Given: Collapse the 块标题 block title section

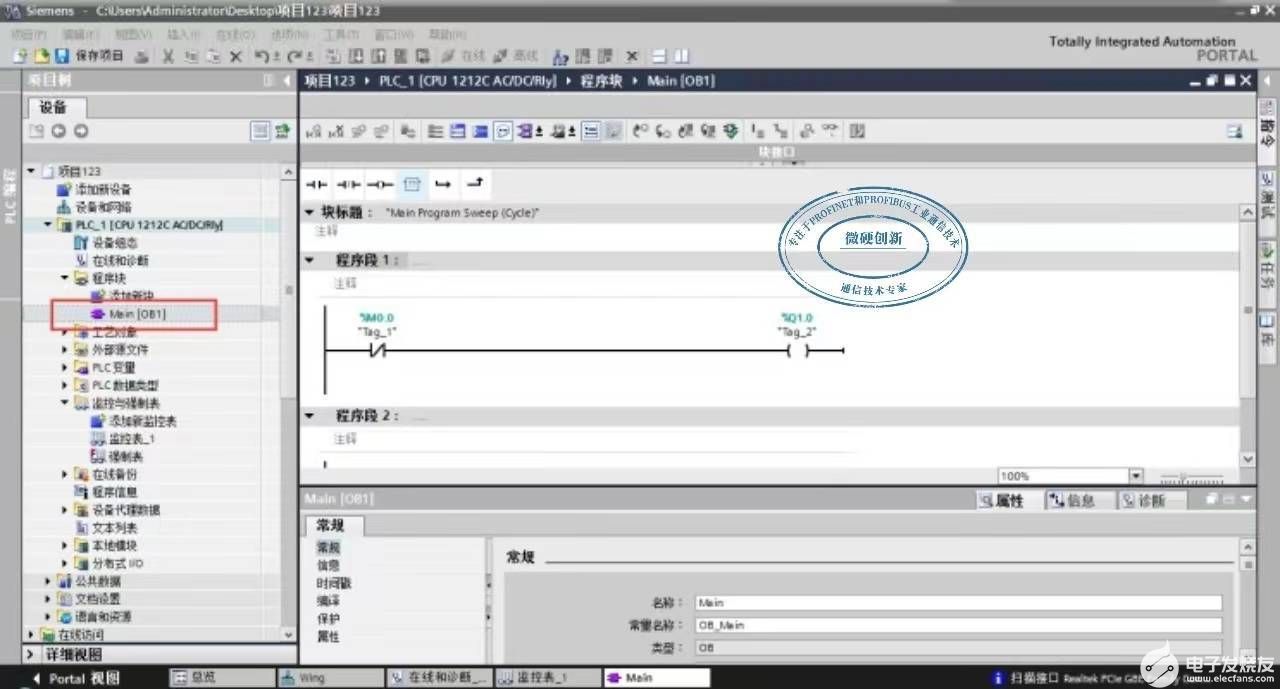Looking at the screenshot, I should 309,213.
